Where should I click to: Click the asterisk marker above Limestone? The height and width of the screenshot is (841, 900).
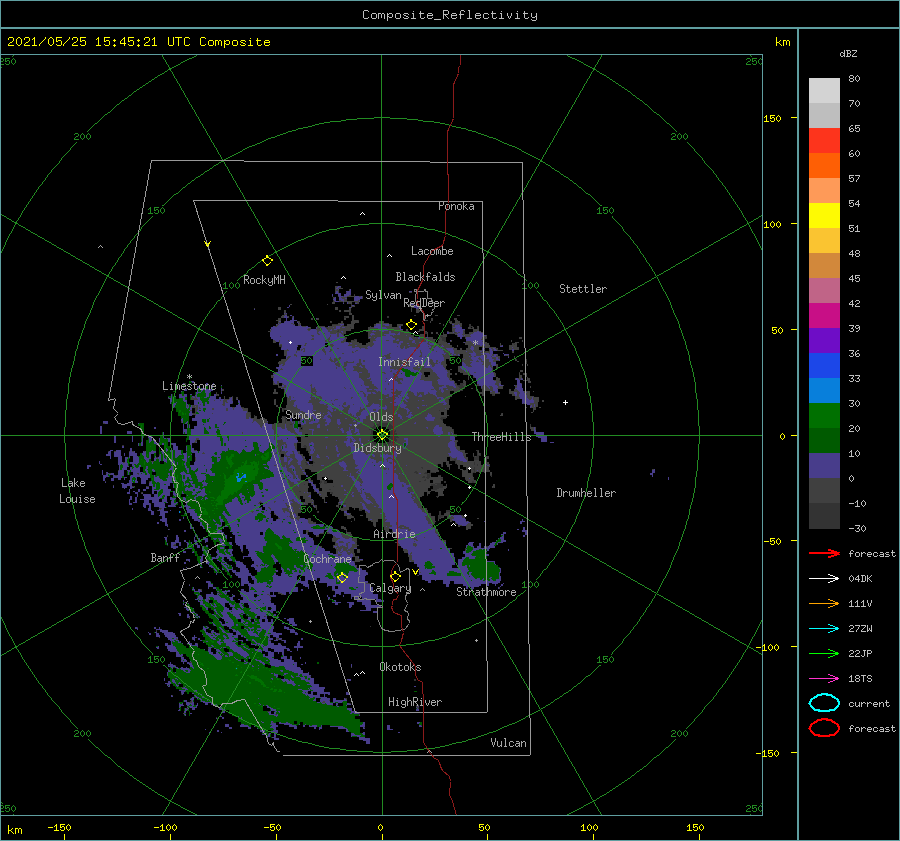(x=189, y=377)
